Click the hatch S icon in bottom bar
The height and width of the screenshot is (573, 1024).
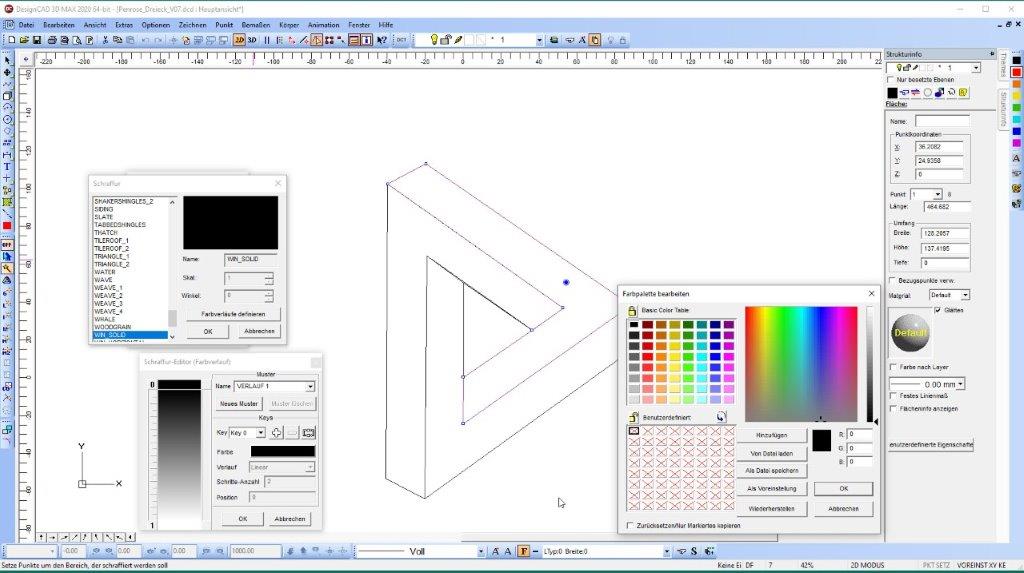694,551
